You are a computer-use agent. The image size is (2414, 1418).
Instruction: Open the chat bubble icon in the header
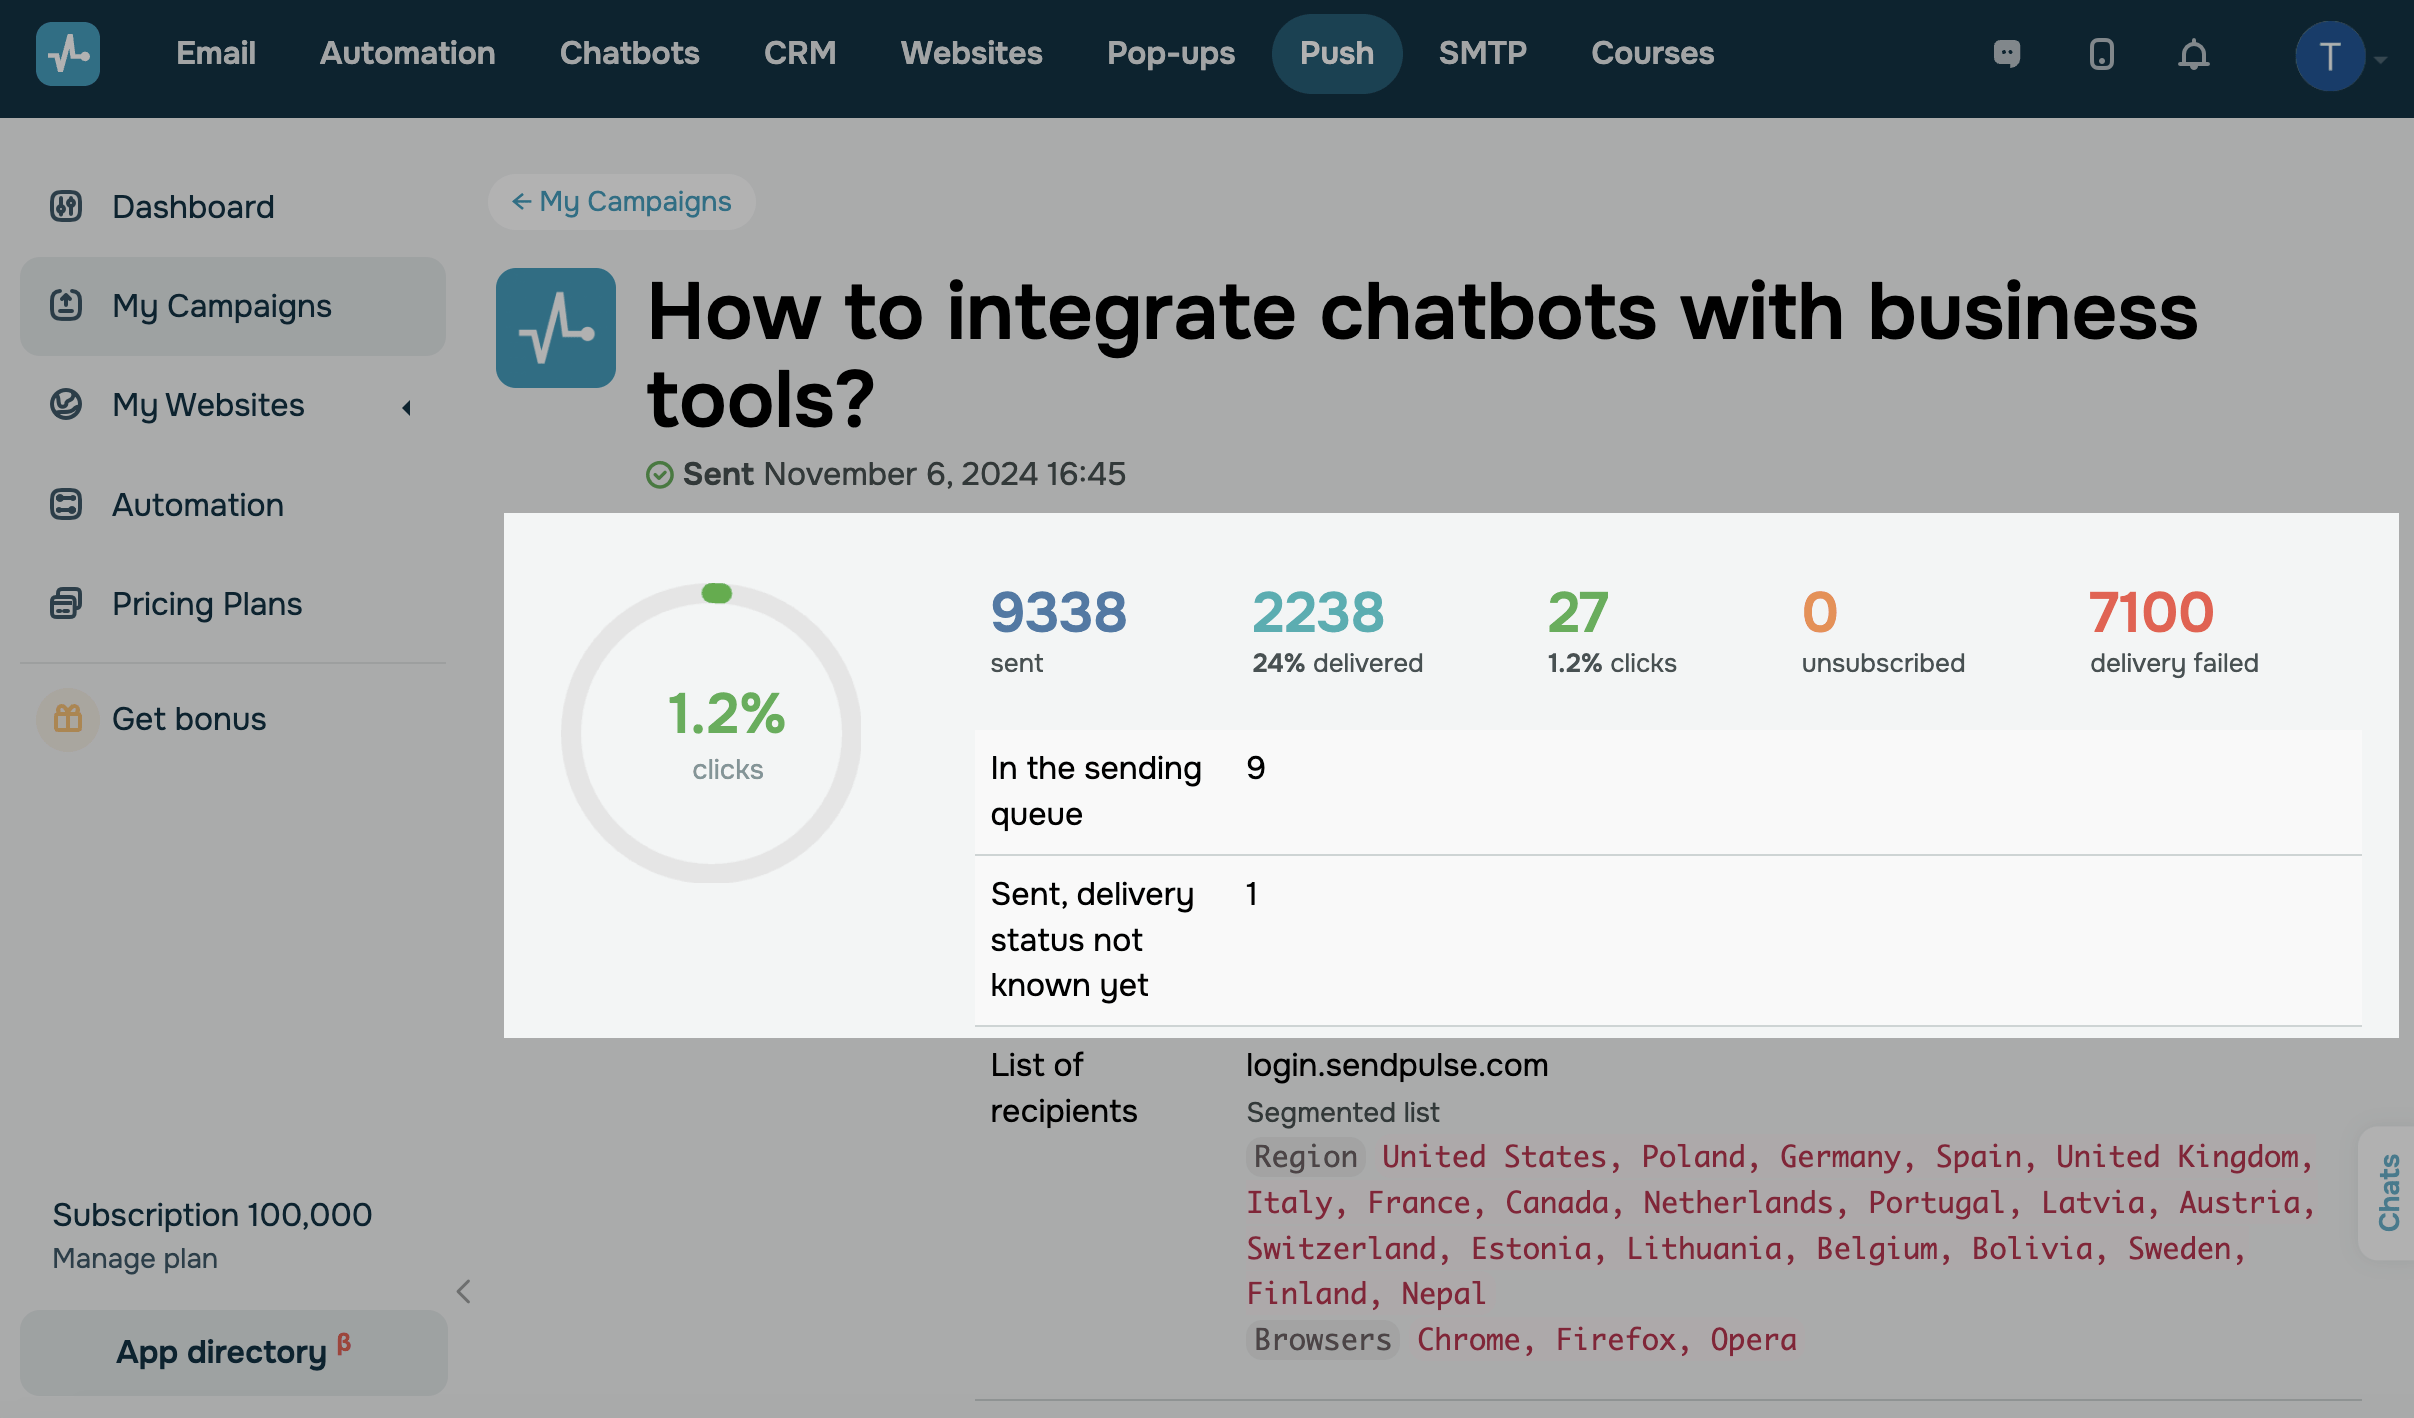[2006, 54]
